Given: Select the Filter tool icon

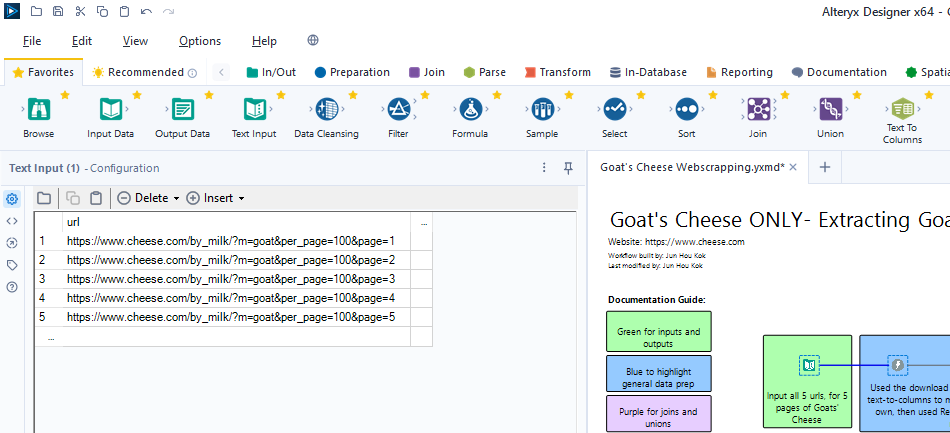Looking at the screenshot, I should click(398, 109).
